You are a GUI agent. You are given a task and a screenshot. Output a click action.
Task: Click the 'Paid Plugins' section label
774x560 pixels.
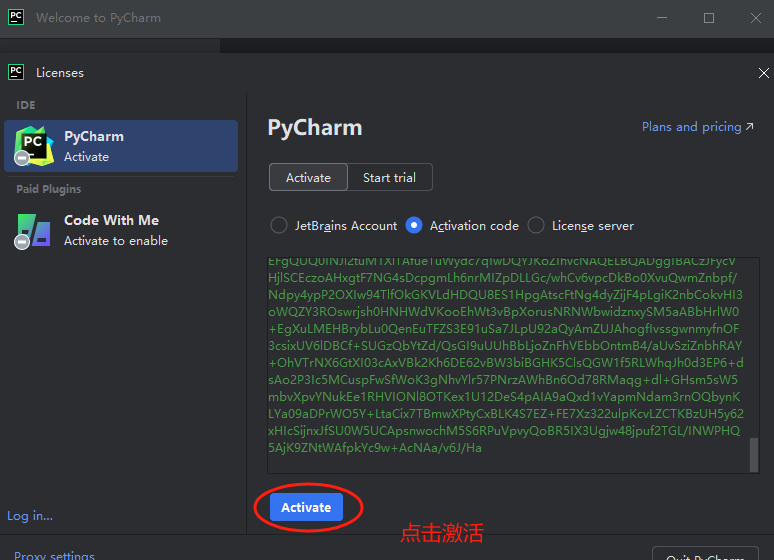click(48, 189)
